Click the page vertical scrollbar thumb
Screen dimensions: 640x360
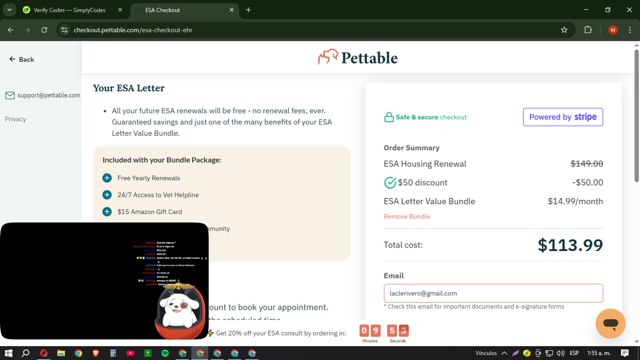tap(636, 115)
